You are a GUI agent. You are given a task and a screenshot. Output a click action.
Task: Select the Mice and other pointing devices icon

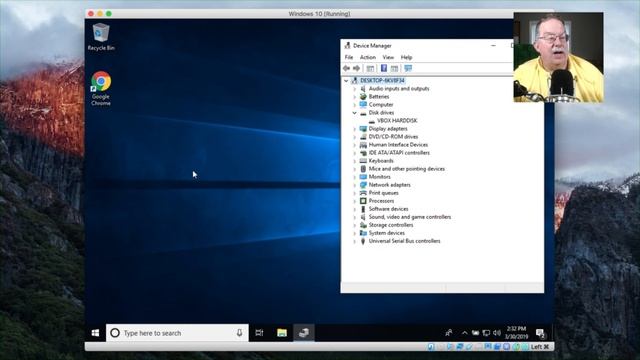click(363, 169)
